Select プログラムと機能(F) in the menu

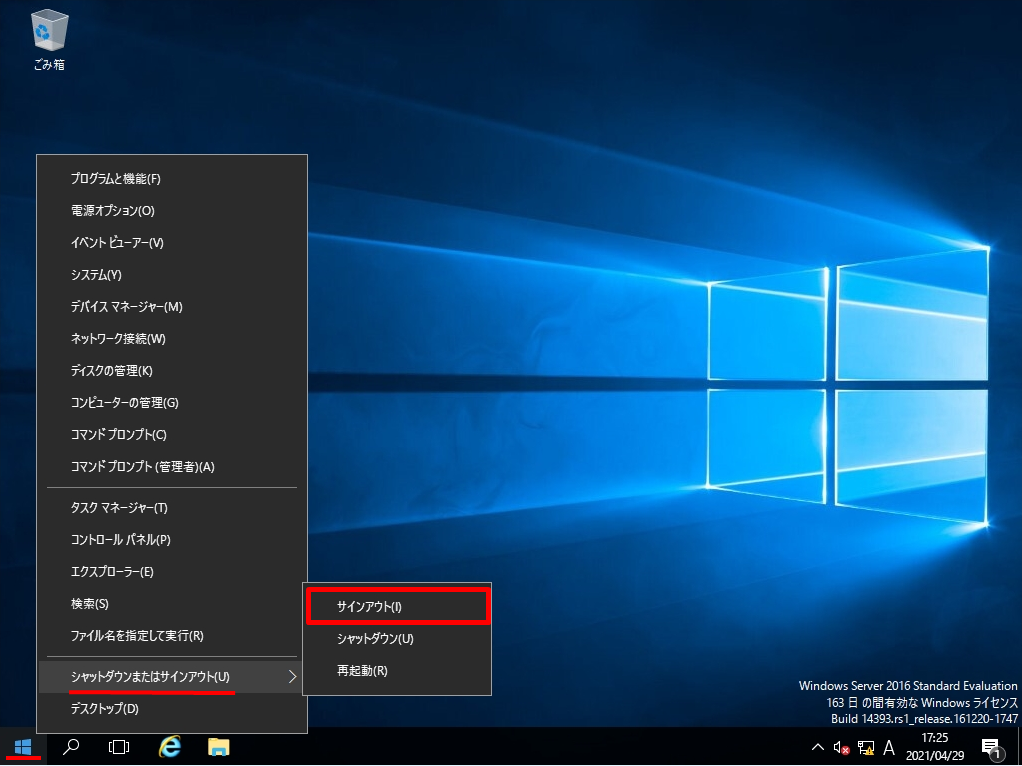click(172, 179)
